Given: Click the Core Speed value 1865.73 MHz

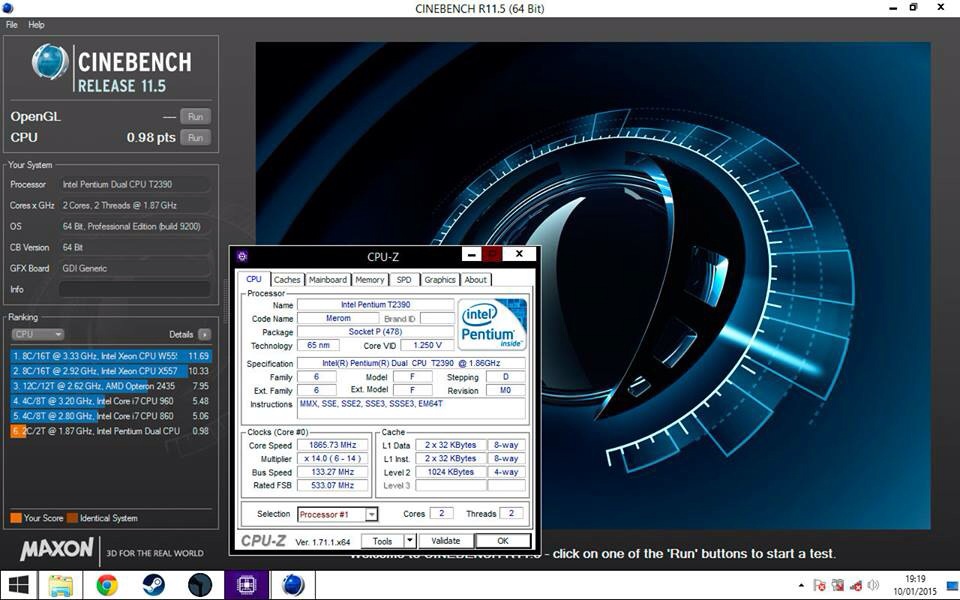Looking at the screenshot, I should click(333, 445).
